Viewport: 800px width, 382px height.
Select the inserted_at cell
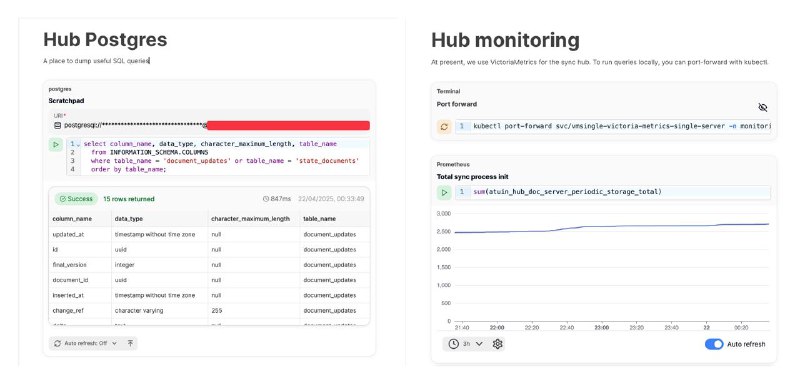(x=80, y=295)
